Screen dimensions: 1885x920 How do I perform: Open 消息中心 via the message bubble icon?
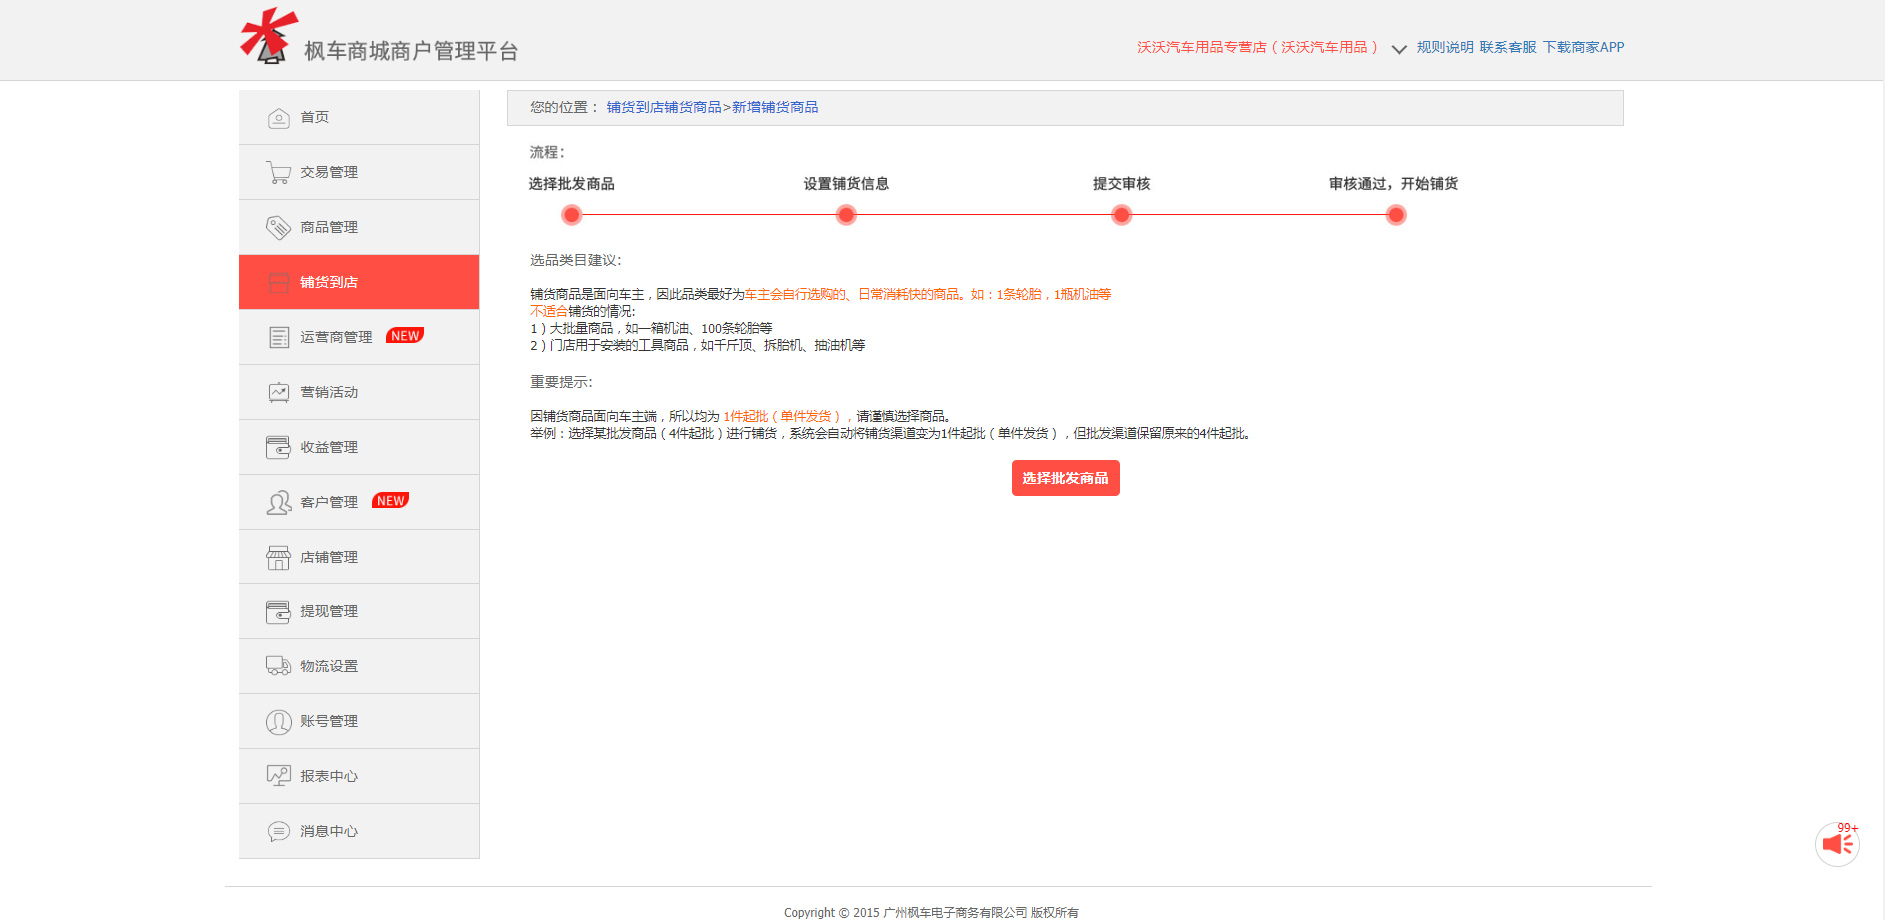pos(277,830)
